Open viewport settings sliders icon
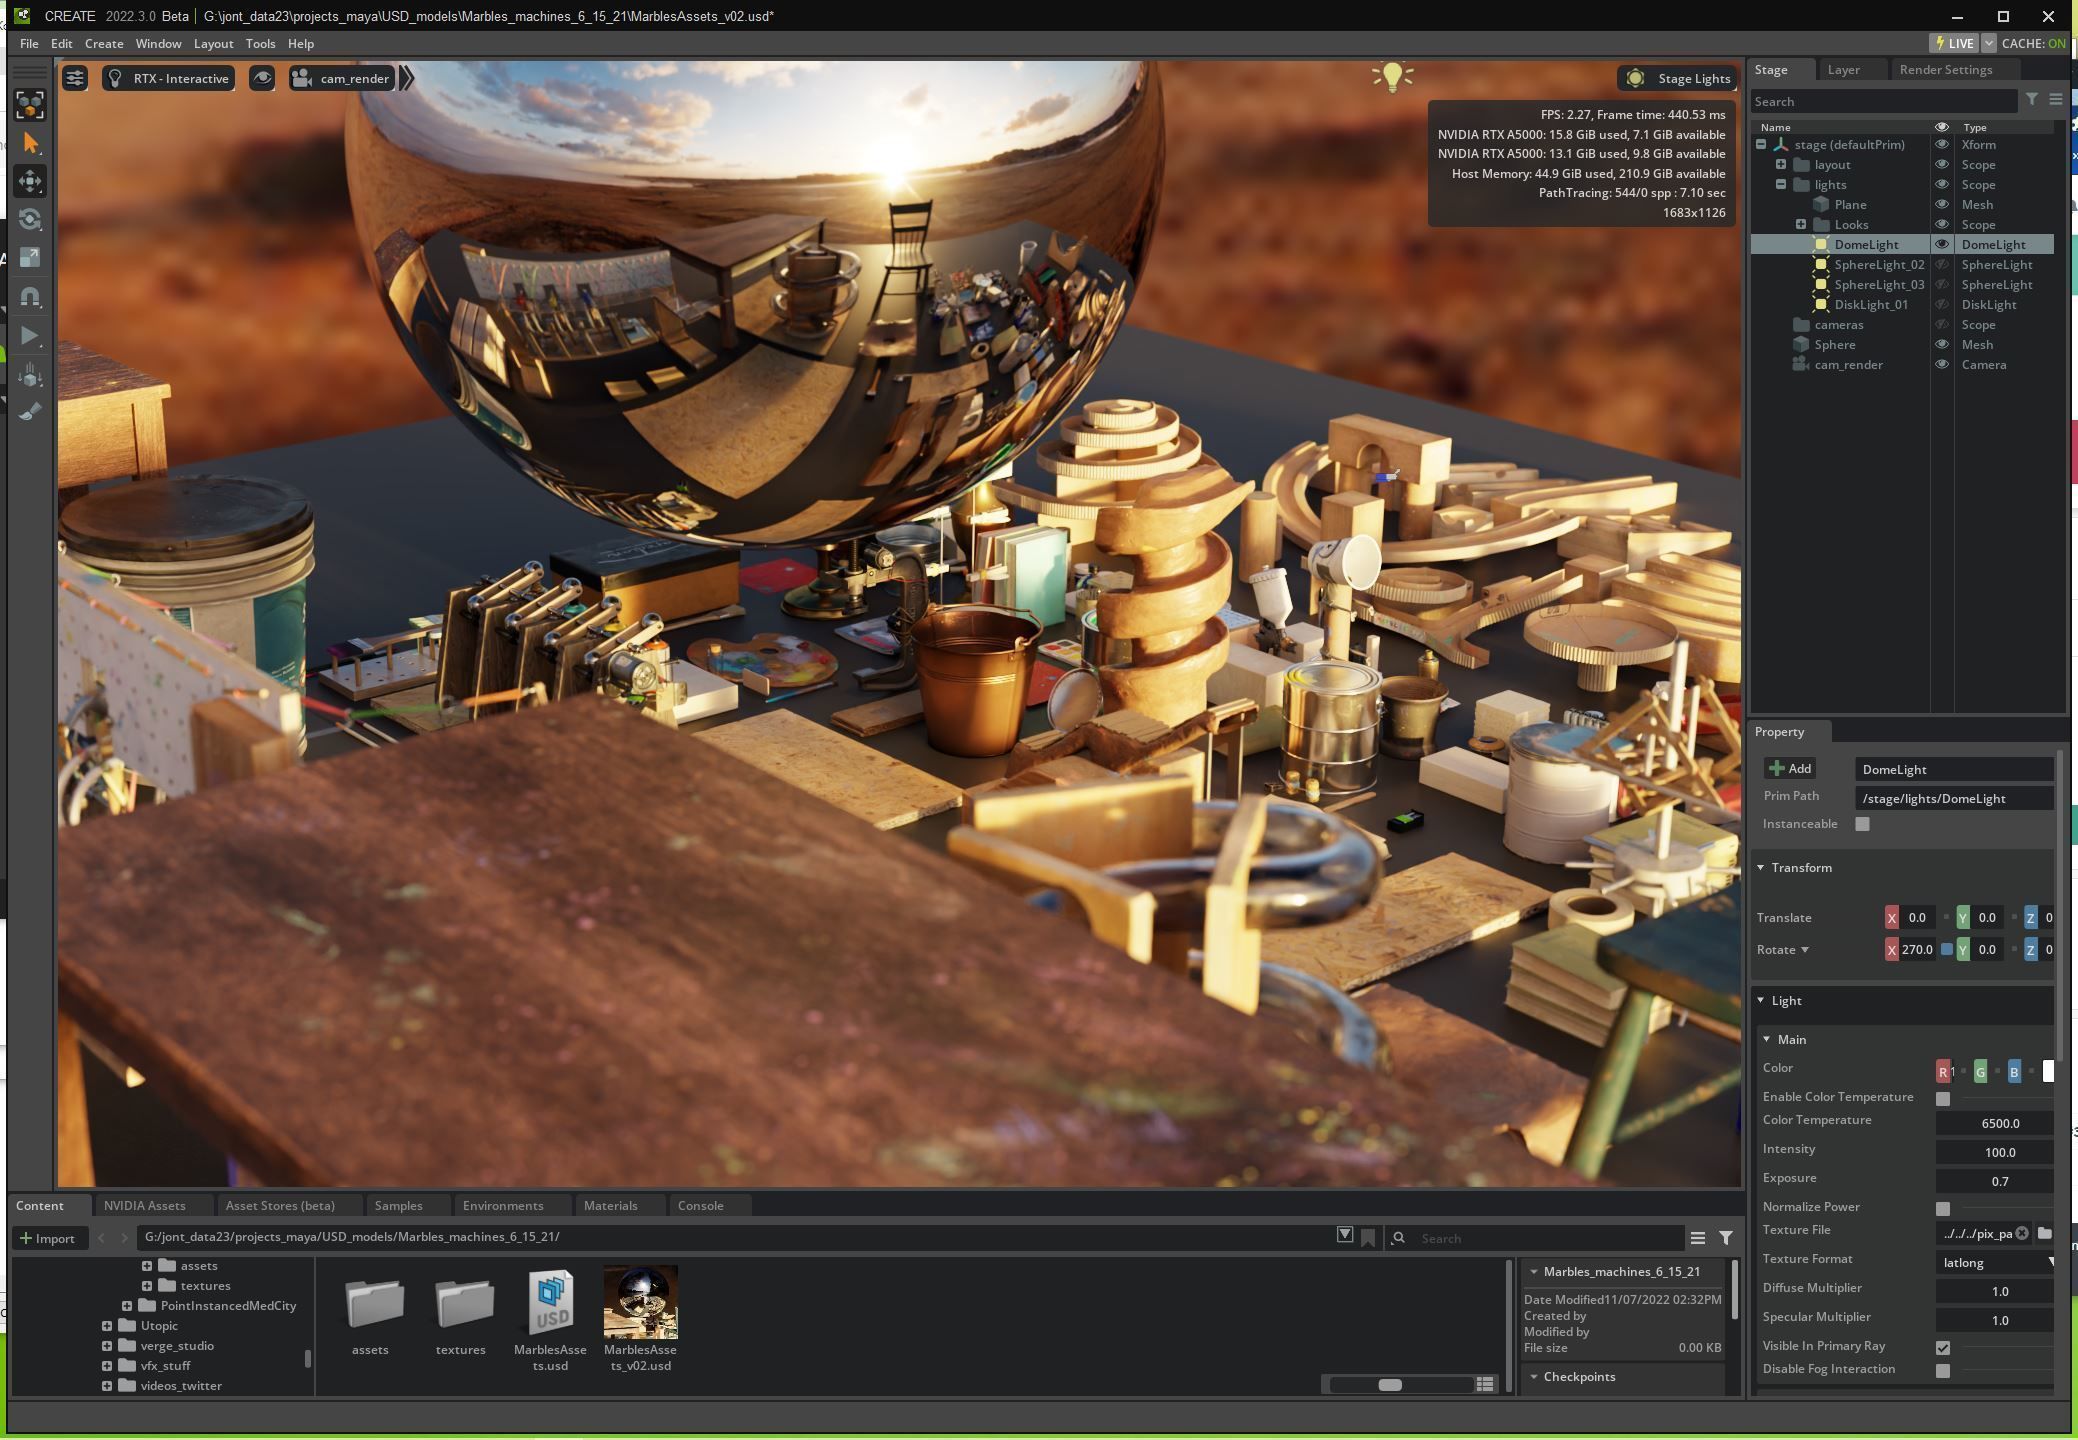Viewport: 2078px width, 1440px height. (75, 78)
